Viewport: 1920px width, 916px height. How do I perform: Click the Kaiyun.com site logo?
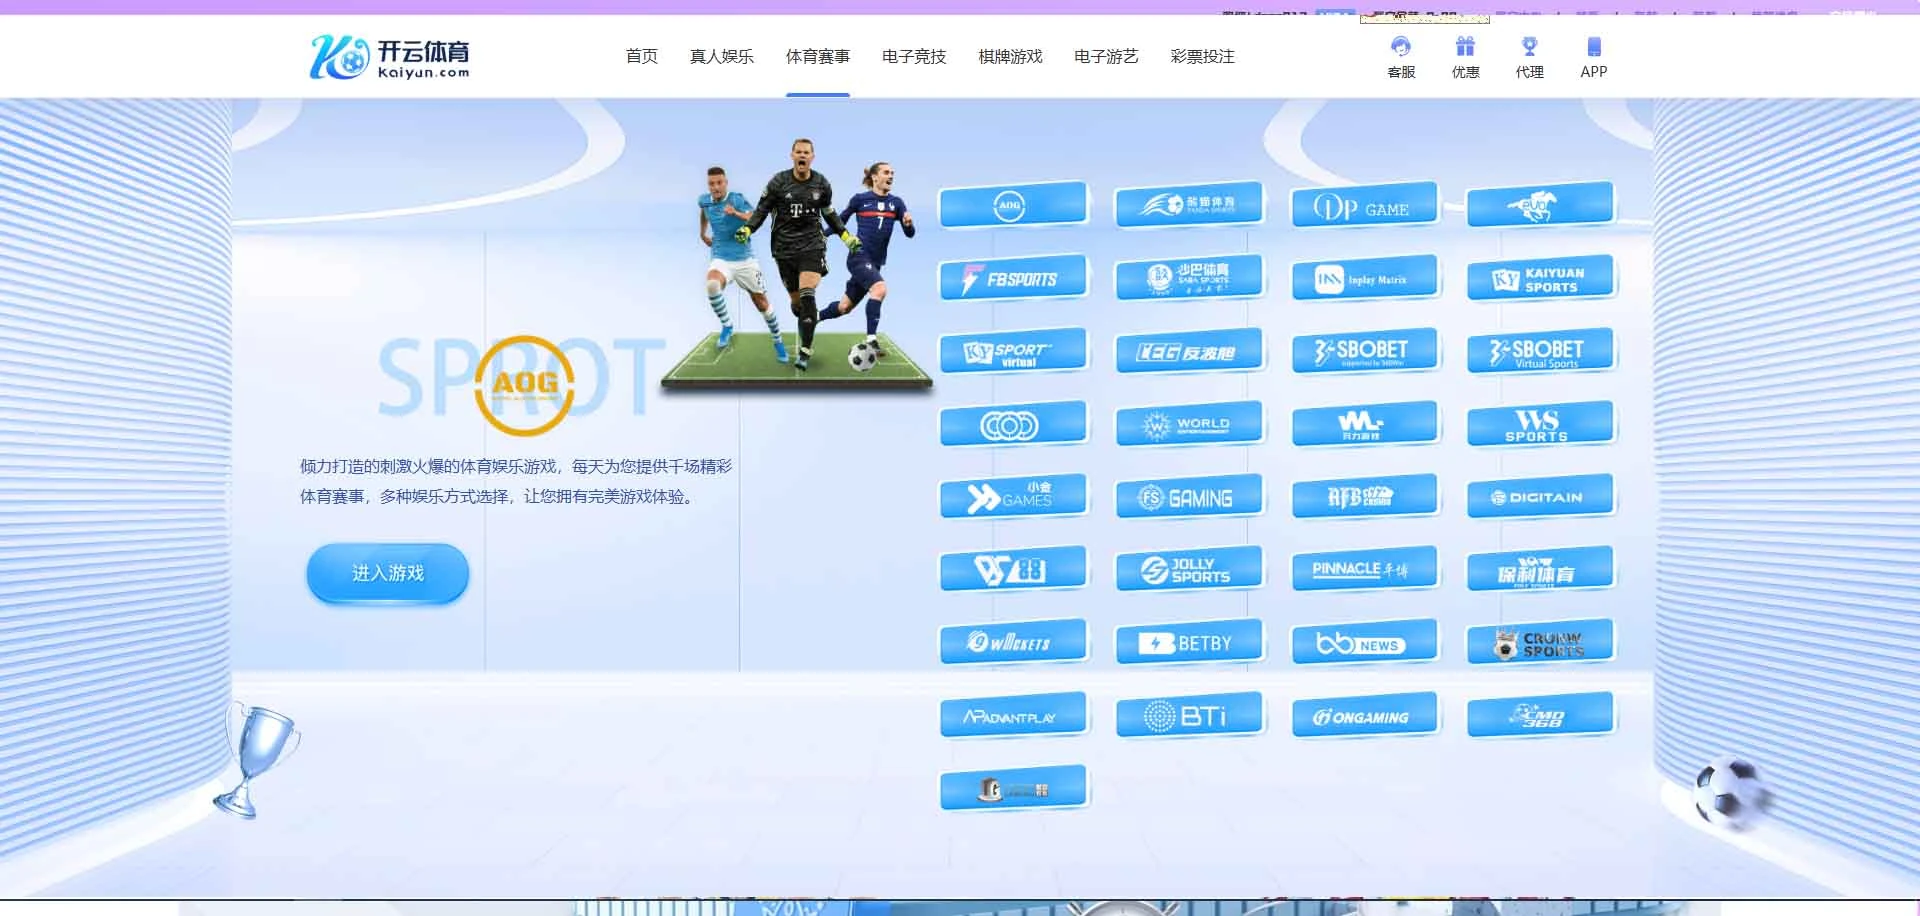(x=390, y=57)
